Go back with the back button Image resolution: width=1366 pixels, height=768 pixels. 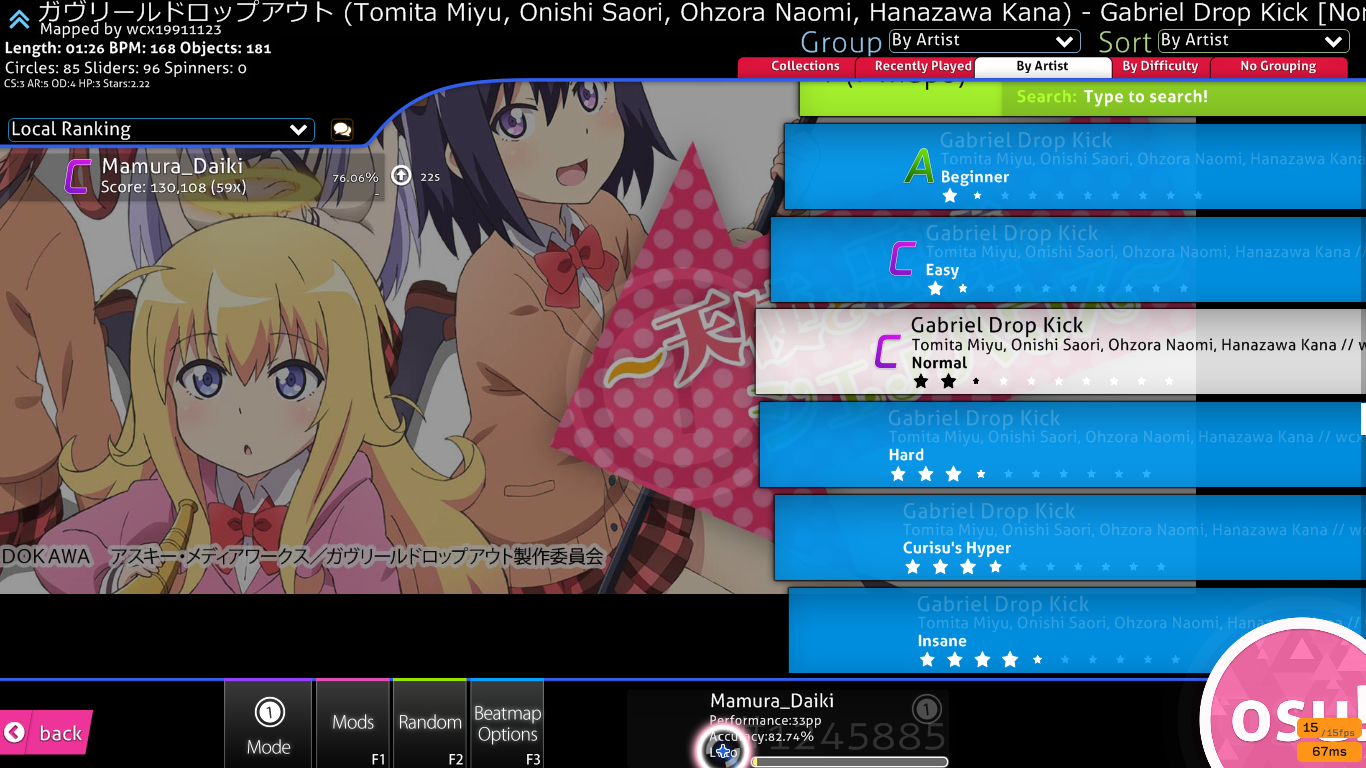coord(46,733)
